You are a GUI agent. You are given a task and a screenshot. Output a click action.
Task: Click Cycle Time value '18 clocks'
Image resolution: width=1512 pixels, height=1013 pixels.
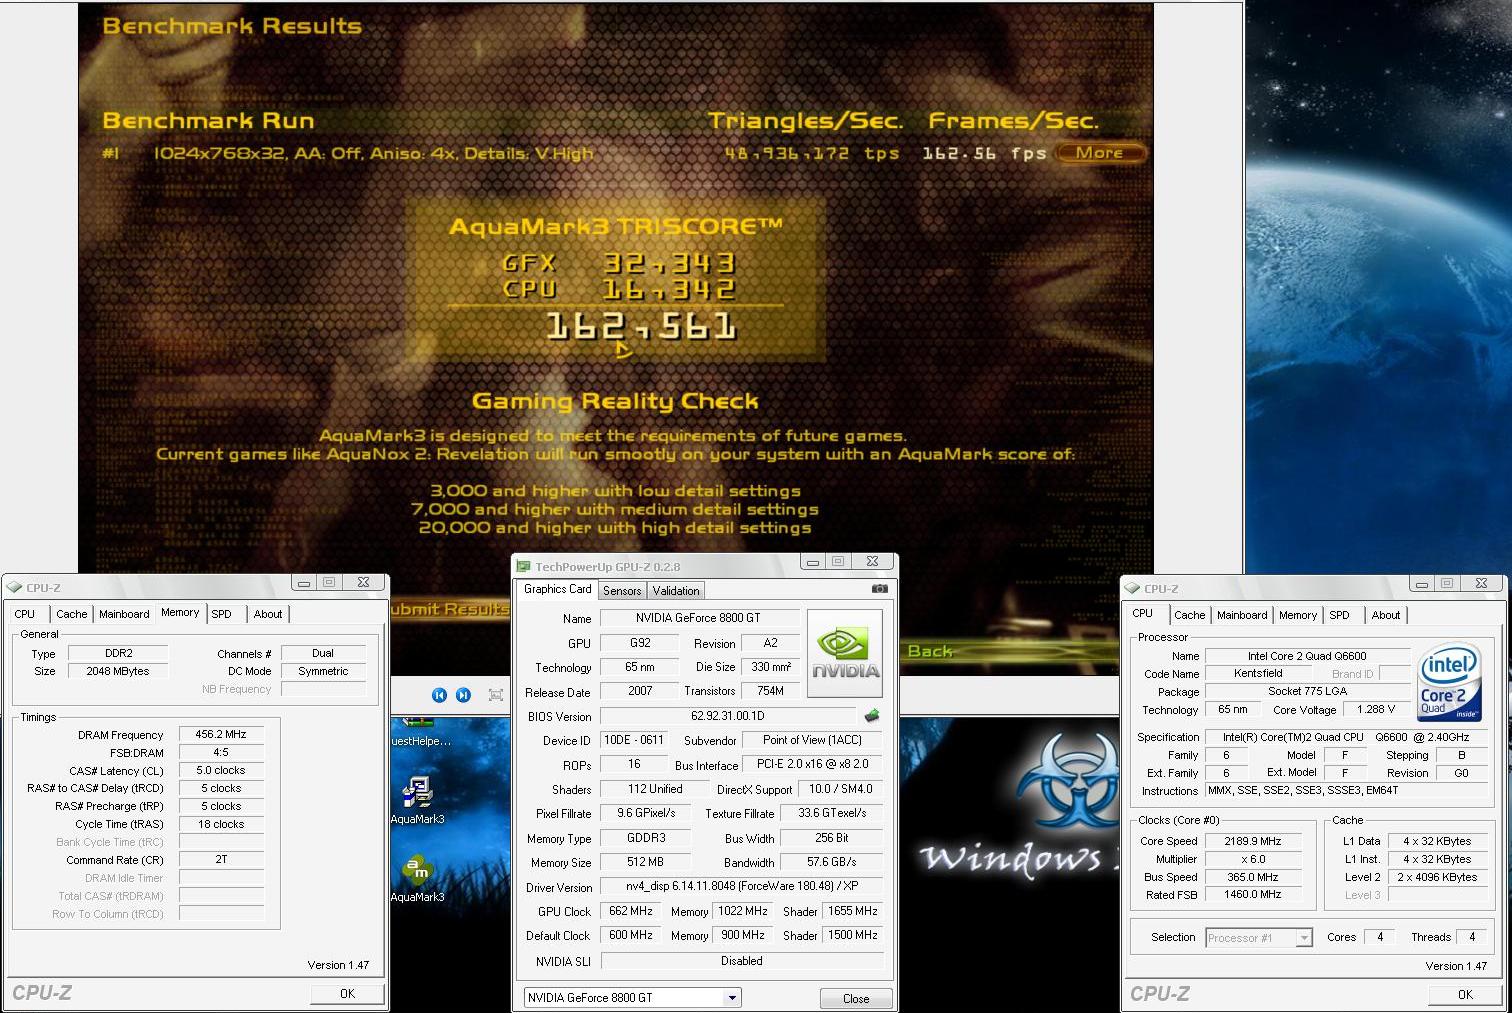221,824
